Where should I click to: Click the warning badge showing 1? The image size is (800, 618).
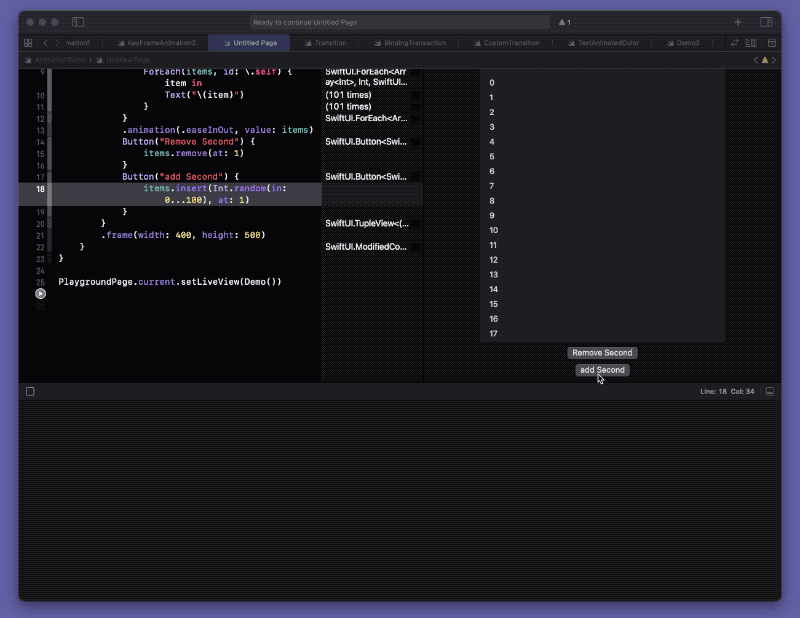(563, 22)
